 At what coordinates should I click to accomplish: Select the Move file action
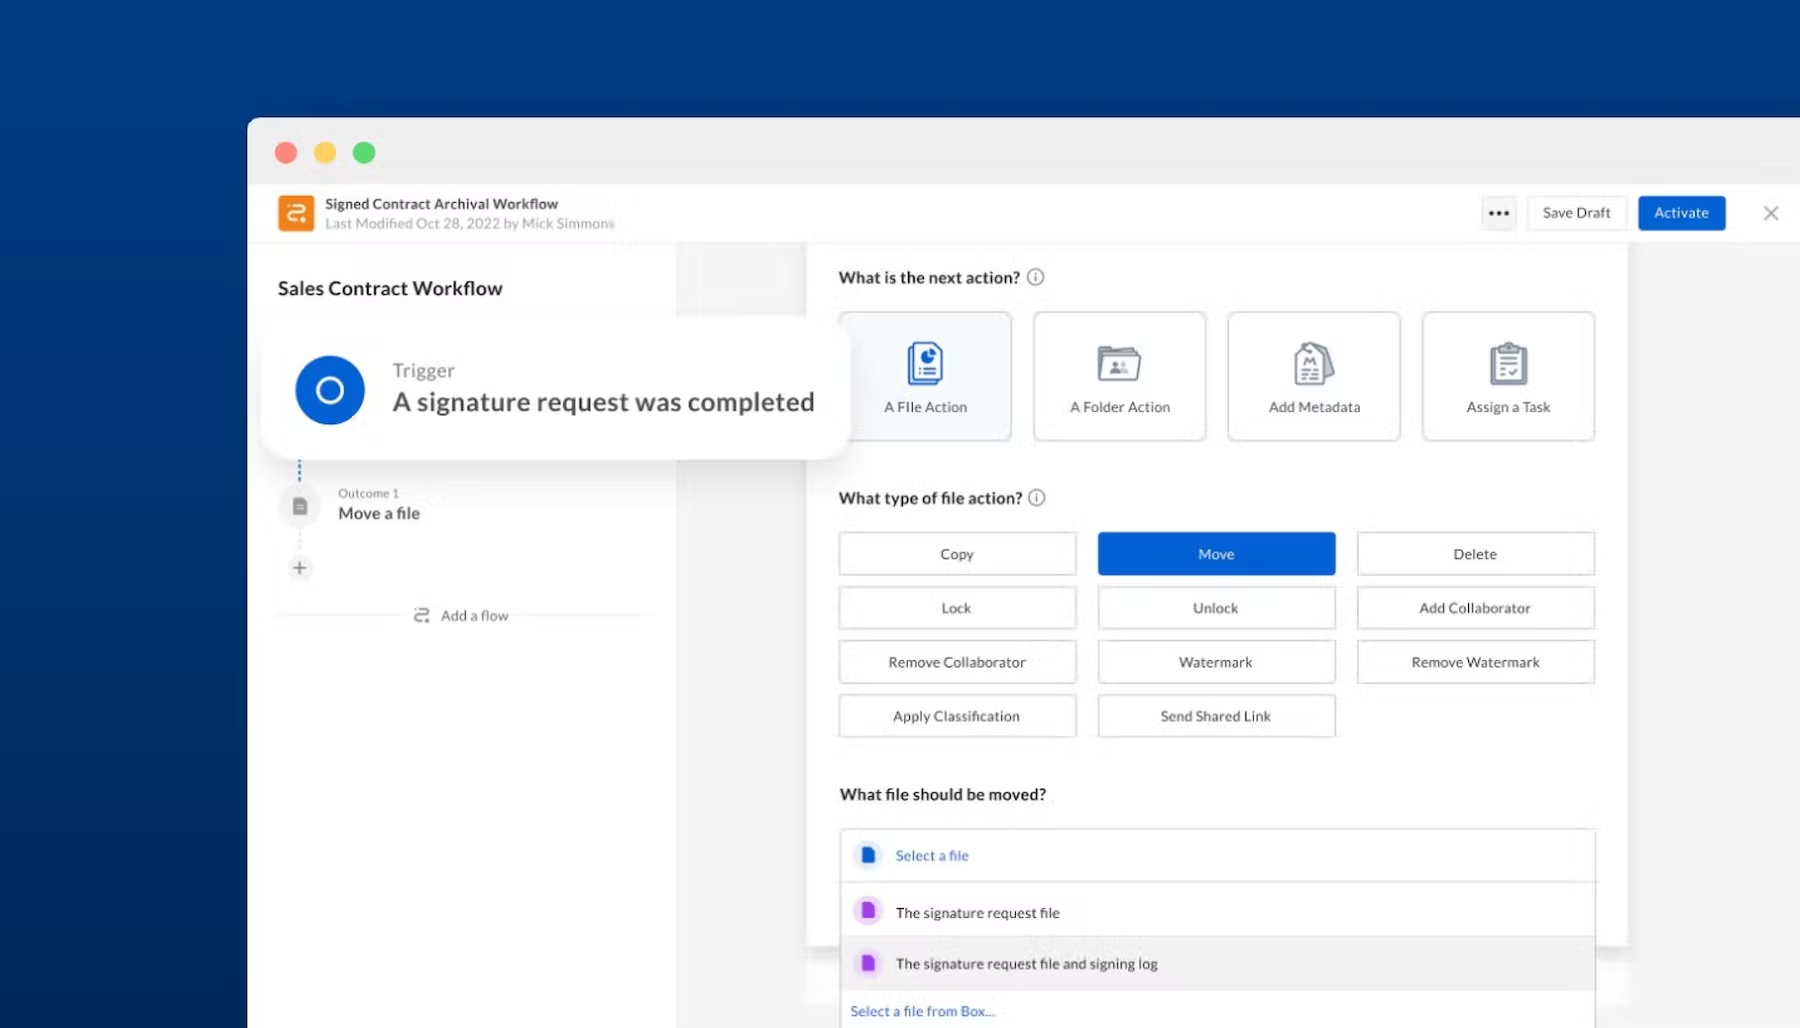tap(1216, 554)
